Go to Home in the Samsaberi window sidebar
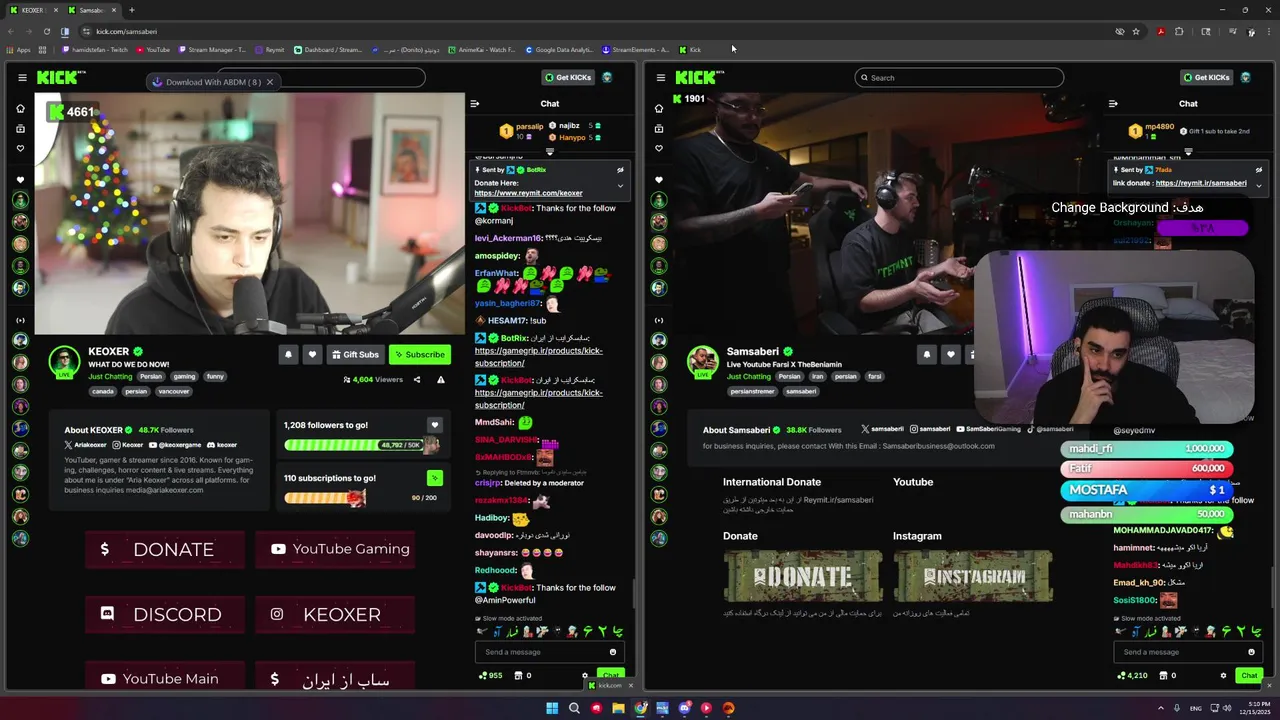The image size is (1280, 720). tap(658, 108)
